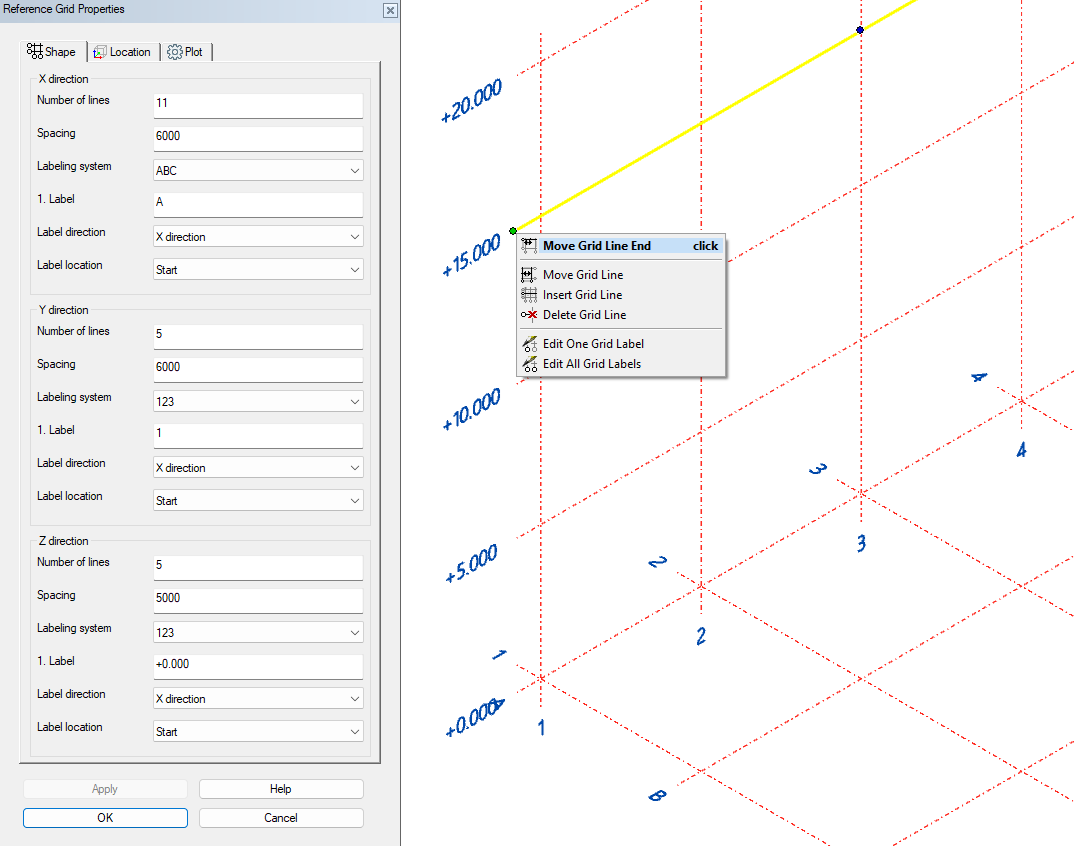The height and width of the screenshot is (846, 1074).
Task: Open X direction Labeling system dropdown
Action: 258,171
